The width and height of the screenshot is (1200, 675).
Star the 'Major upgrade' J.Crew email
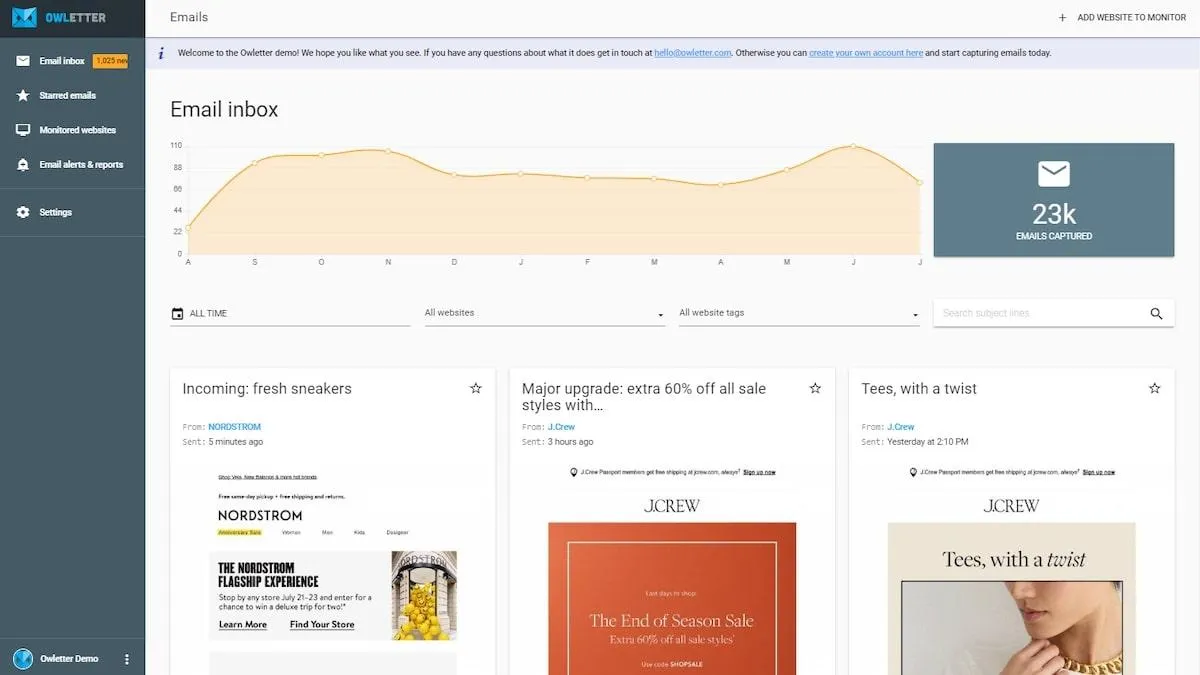click(x=815, y=388)
